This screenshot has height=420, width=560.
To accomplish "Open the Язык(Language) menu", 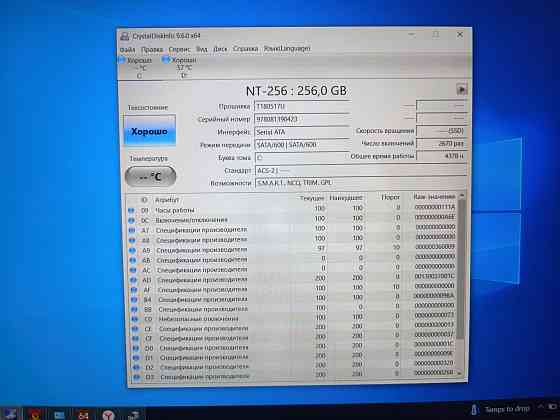I will (x=287, y=48).
